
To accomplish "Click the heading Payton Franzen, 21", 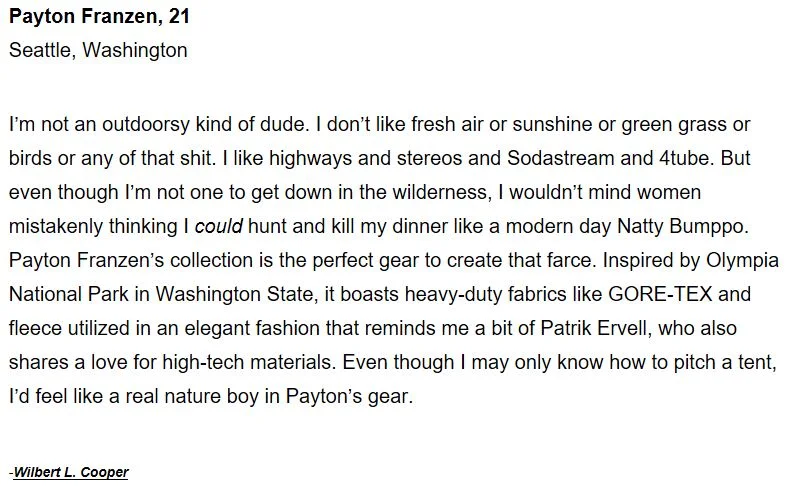I will pyautogui.click(x=99, y=16).
